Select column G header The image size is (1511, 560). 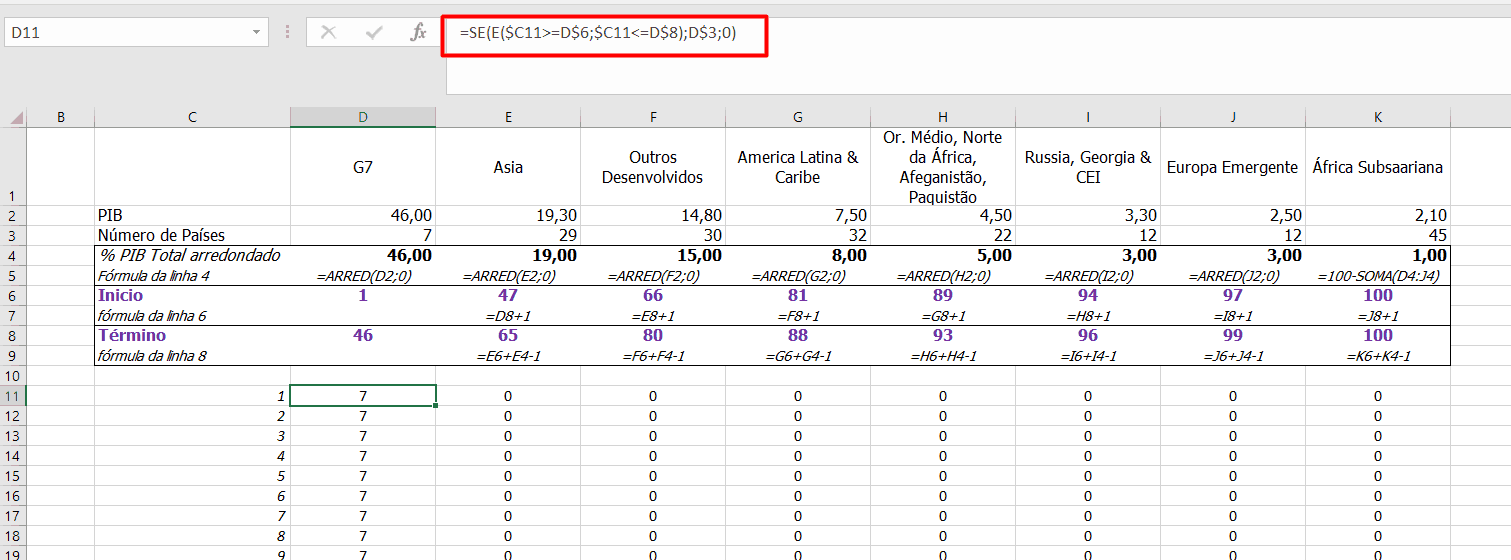[x=798, y=117]
